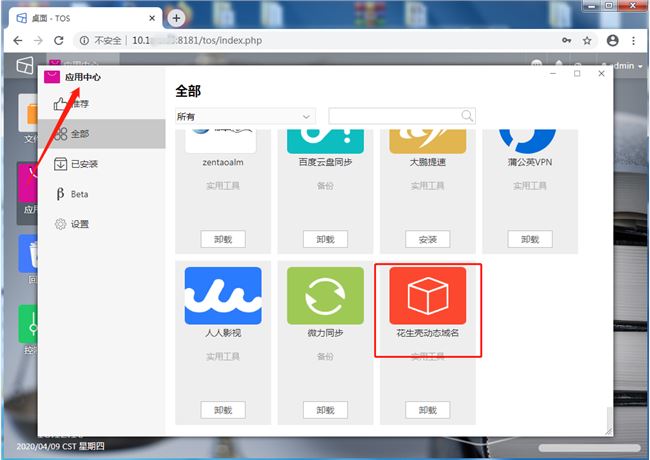The height and width of the screenshot is (460, 650).
Task: Open browser profile avatar
Action: tap(612, 40)
